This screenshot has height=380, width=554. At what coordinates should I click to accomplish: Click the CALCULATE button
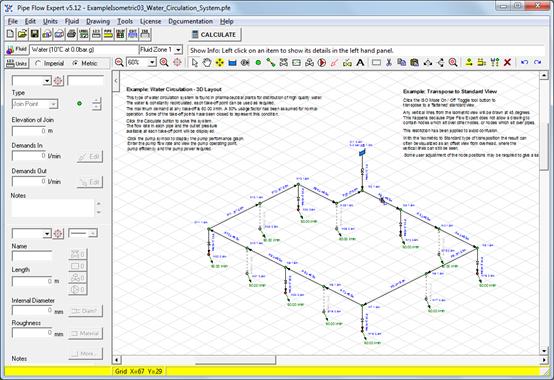point(214,35)
